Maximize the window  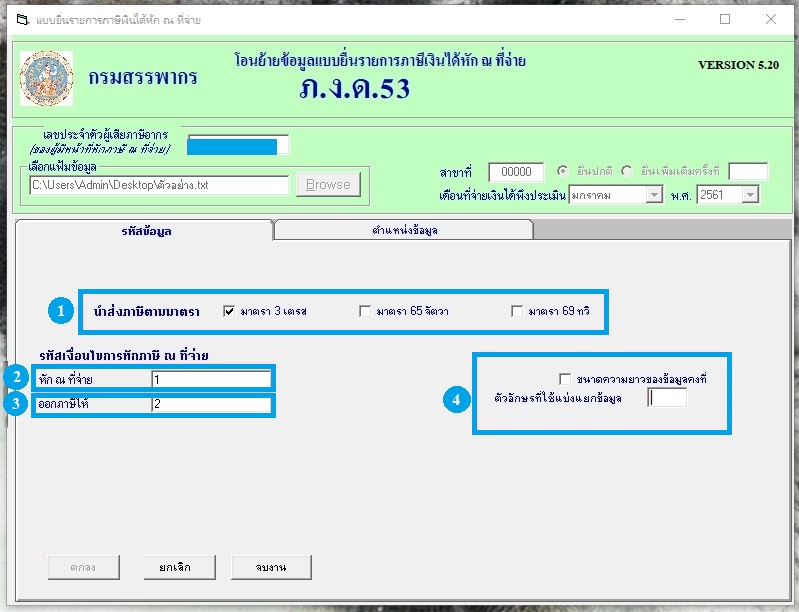(725, 19)
